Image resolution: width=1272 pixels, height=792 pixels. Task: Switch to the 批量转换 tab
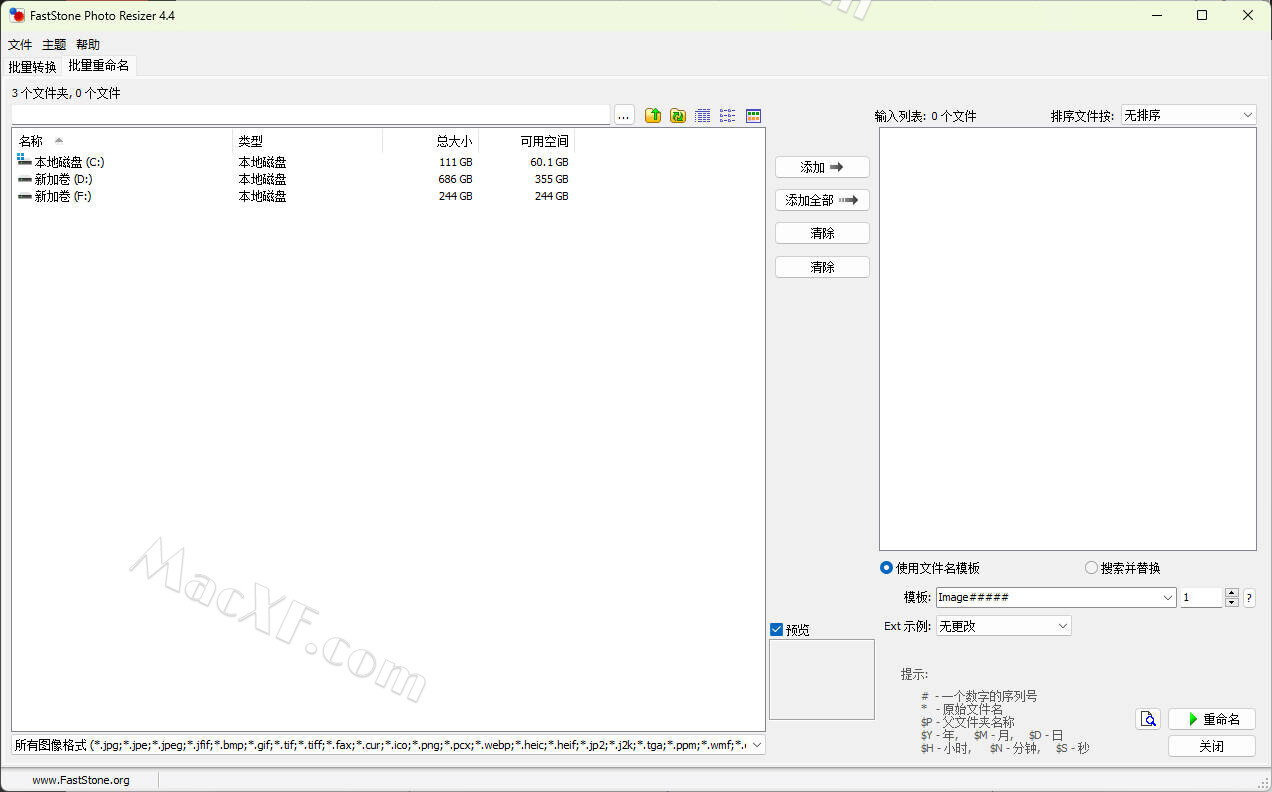point(32,67)
